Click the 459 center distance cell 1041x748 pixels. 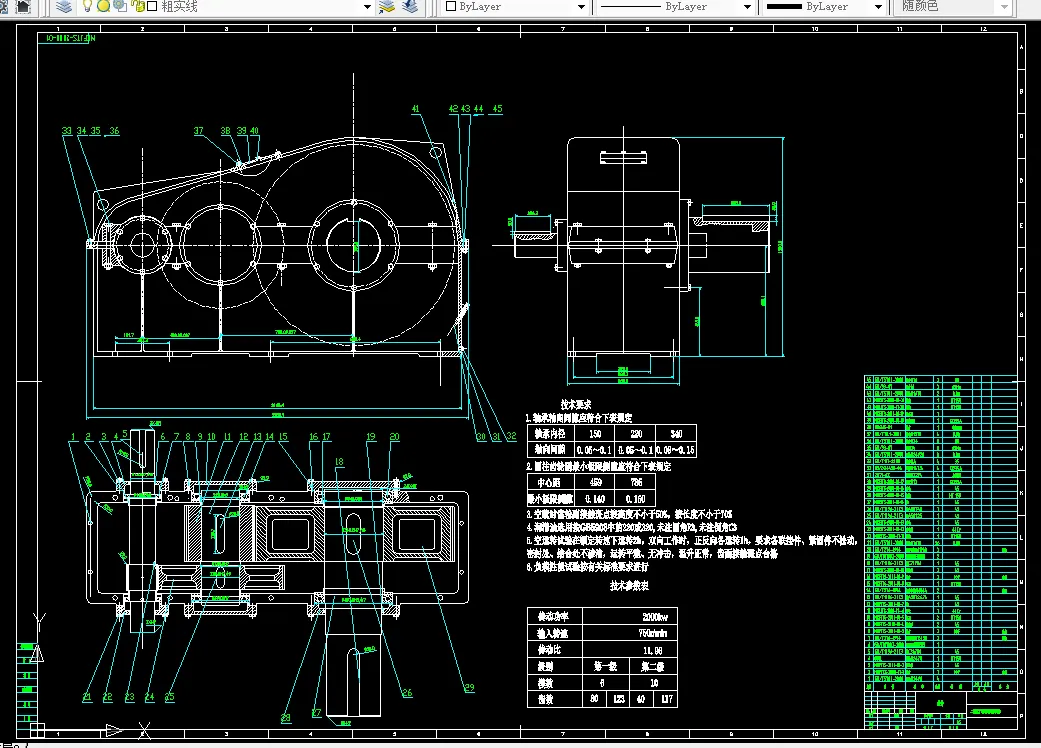pos(595,483)
